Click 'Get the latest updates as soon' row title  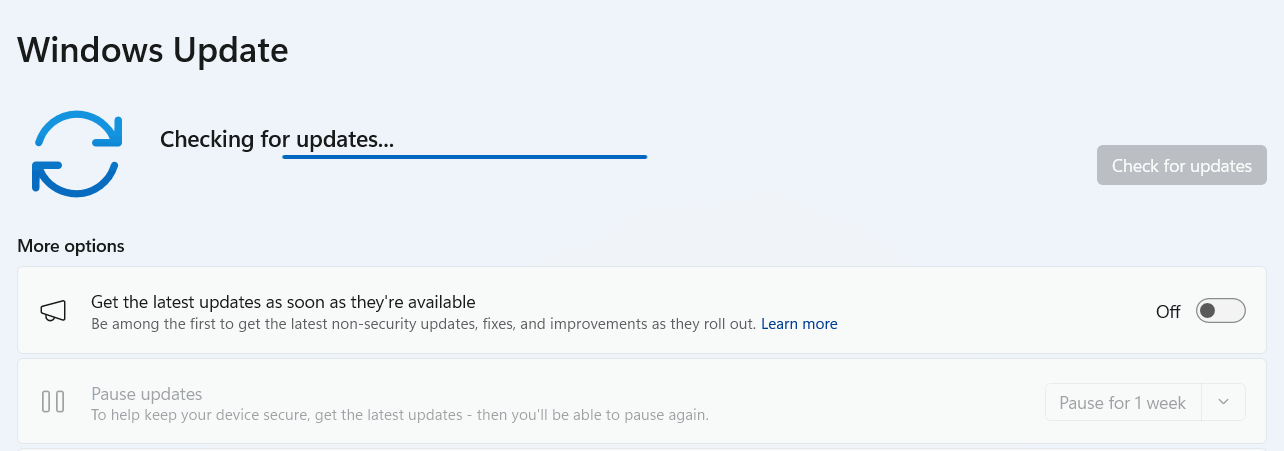(283, 301)
